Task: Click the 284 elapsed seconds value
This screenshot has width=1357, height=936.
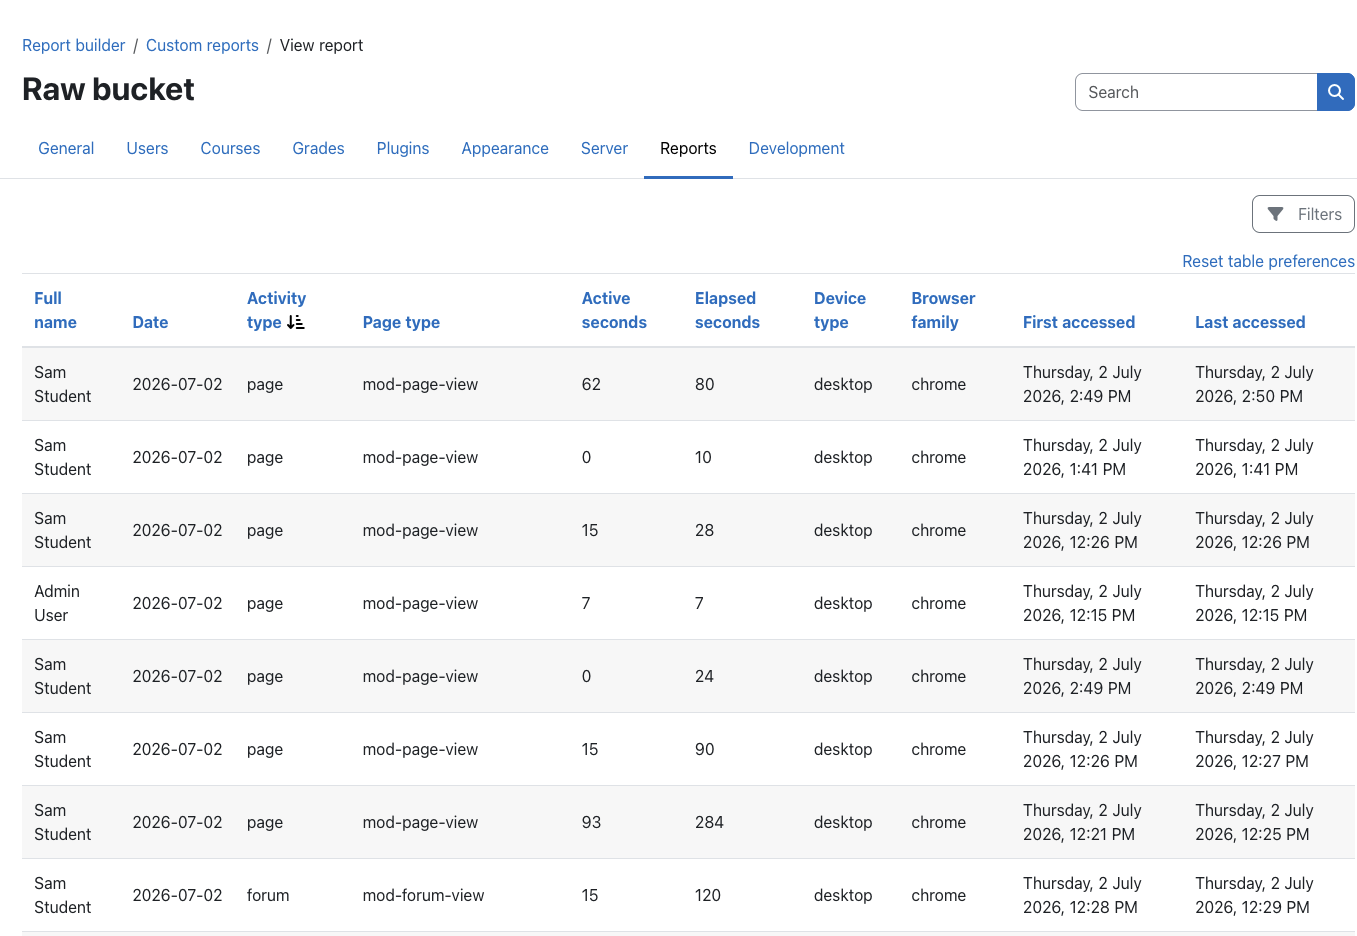Action: pyautogui.click(x=709, y=822)
